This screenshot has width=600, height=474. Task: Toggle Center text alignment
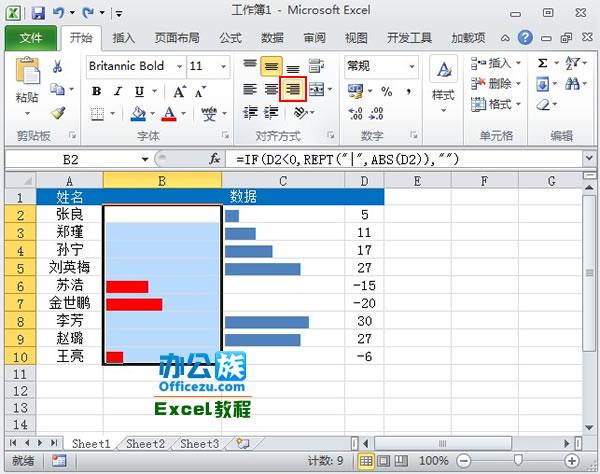pyautogui.click(x=271, y=90)
